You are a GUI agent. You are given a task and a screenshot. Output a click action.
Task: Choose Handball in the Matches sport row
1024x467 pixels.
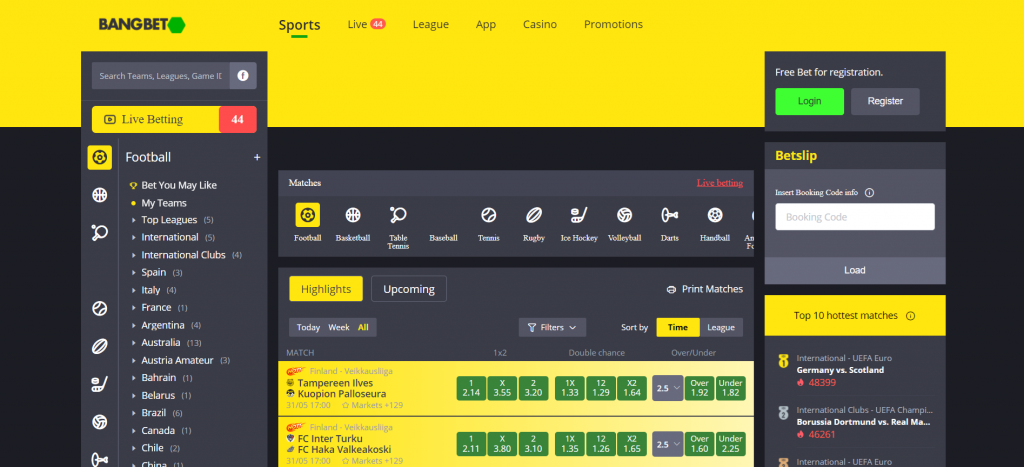click(x=715, y=223)
